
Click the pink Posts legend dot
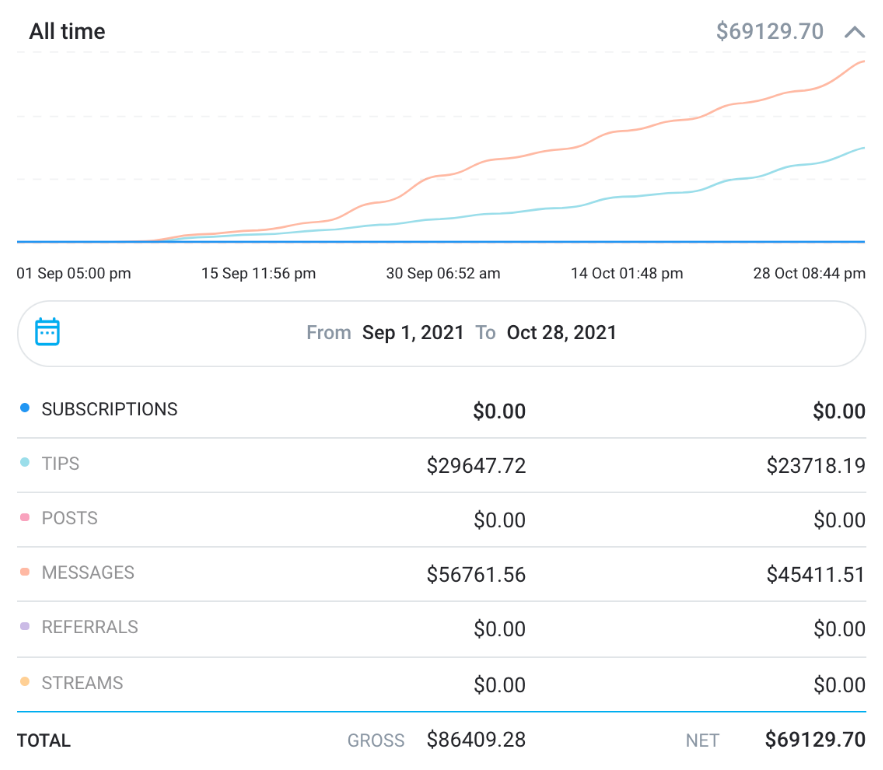click(x=25, y=518)
